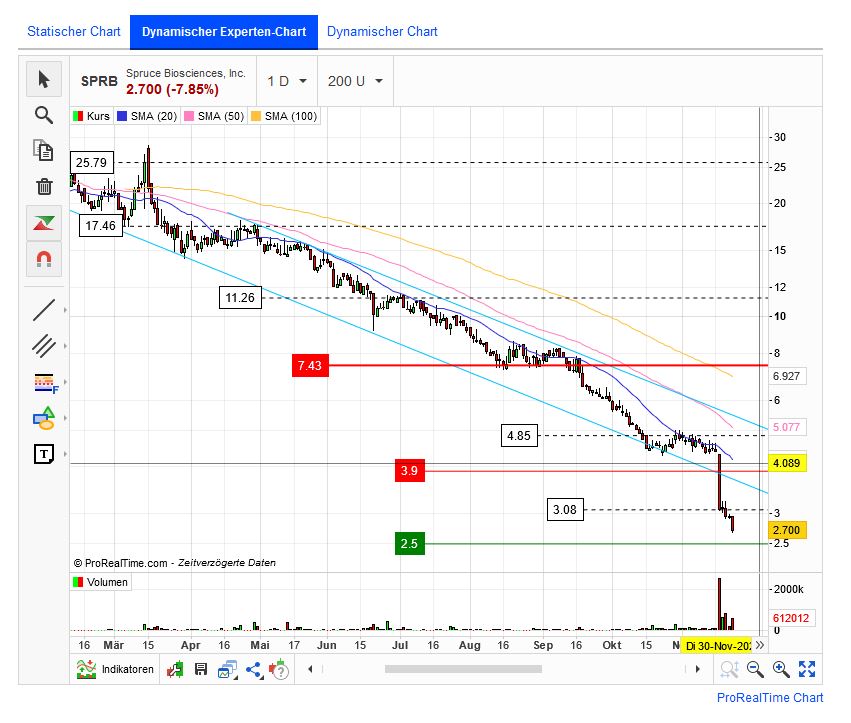Toggle the magnet snapping tool
The height and width of the screenshot is (723, 851).
(43, 259)
